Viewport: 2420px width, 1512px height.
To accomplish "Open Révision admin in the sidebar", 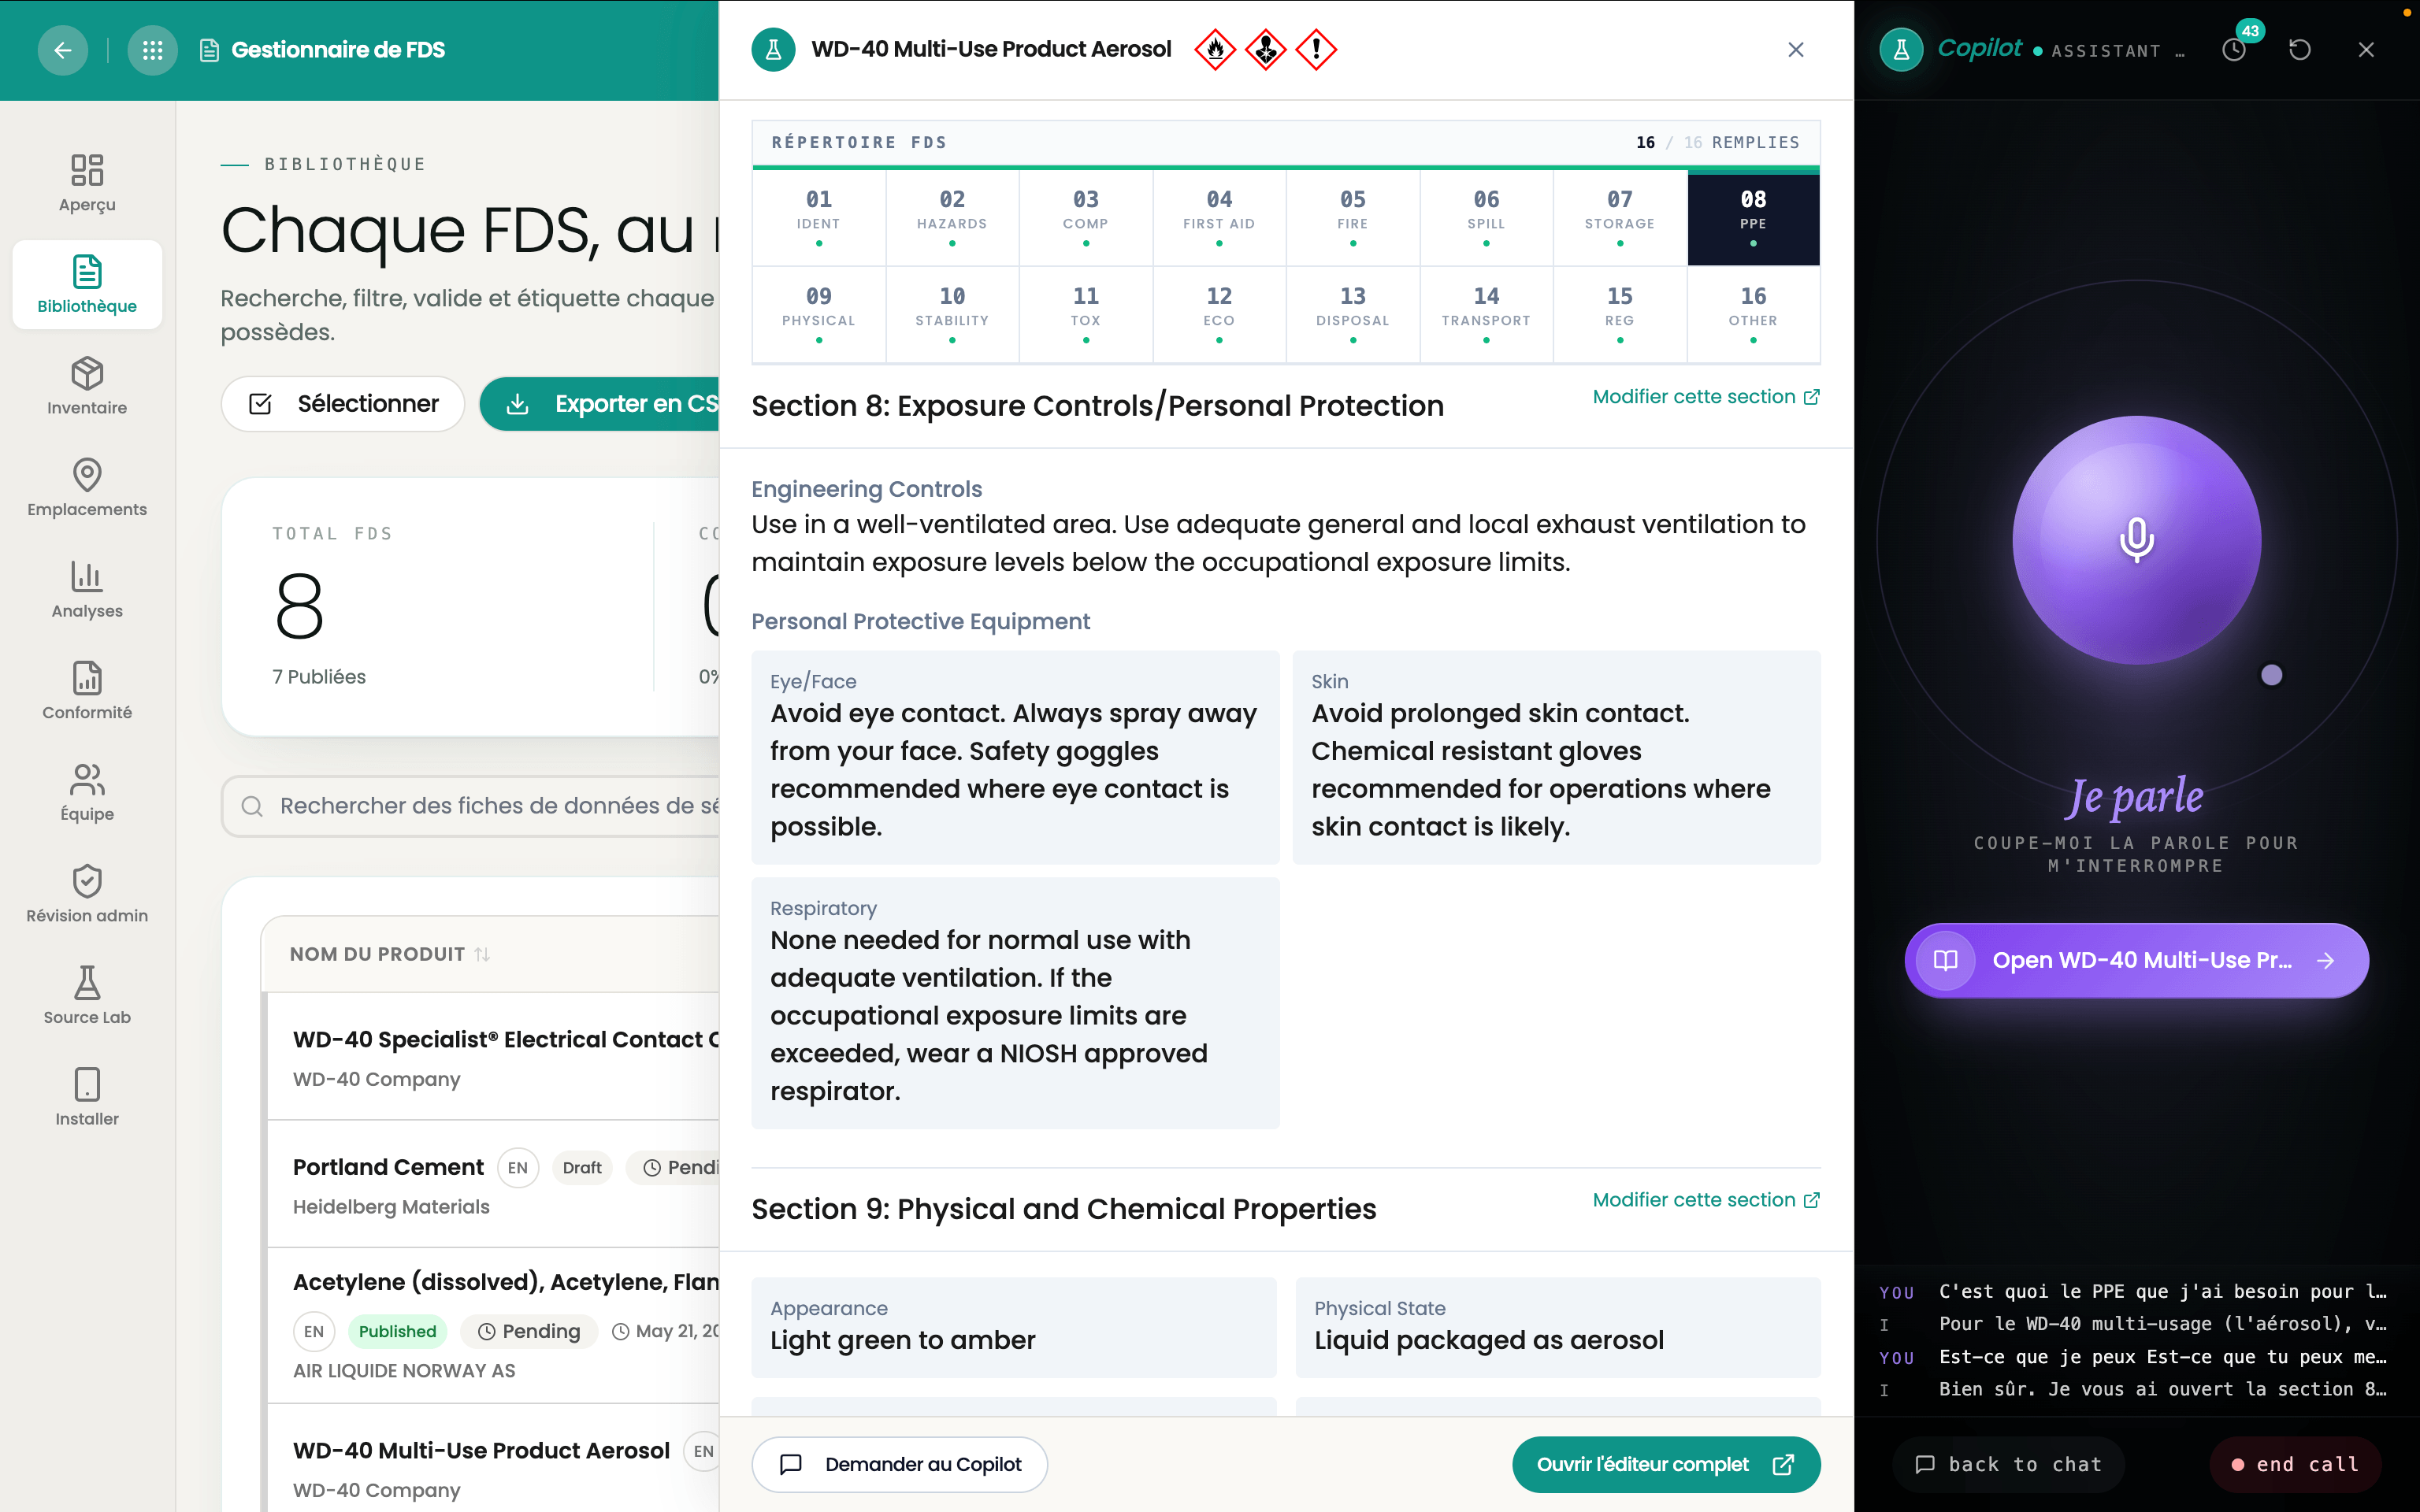I will (87, 894).
